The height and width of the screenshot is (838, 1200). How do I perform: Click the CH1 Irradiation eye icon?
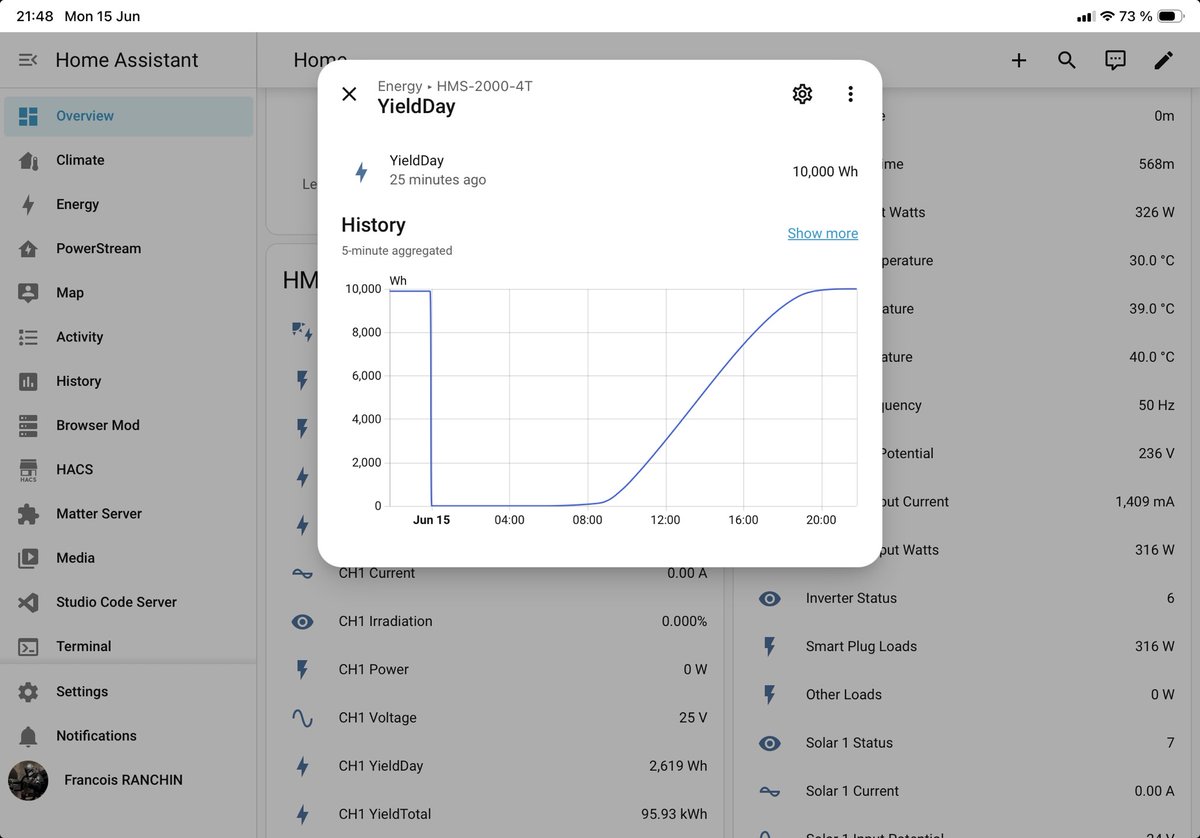pyautogui.click(x=302, y=621)
